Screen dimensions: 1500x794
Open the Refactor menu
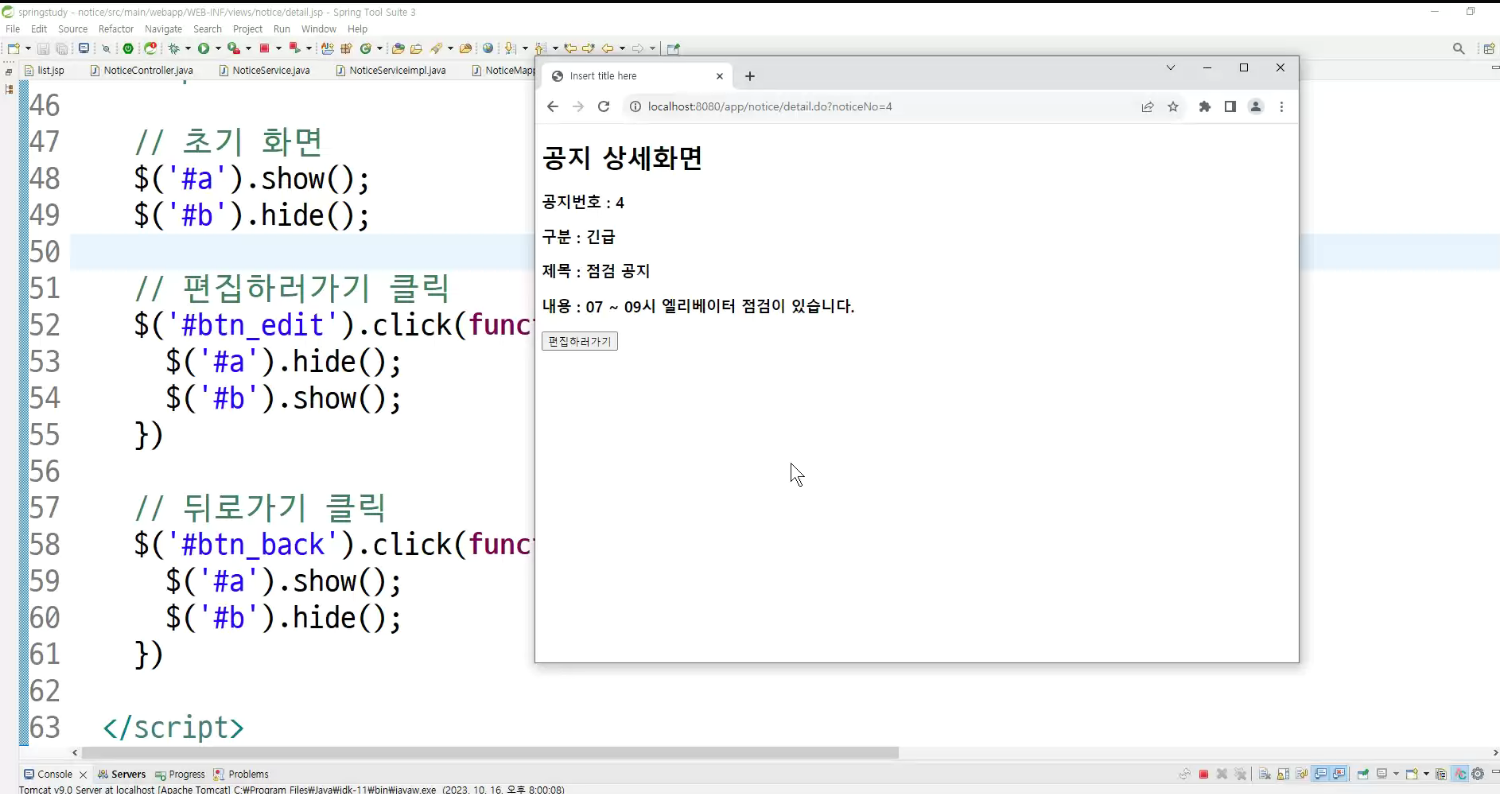point(116,29)
